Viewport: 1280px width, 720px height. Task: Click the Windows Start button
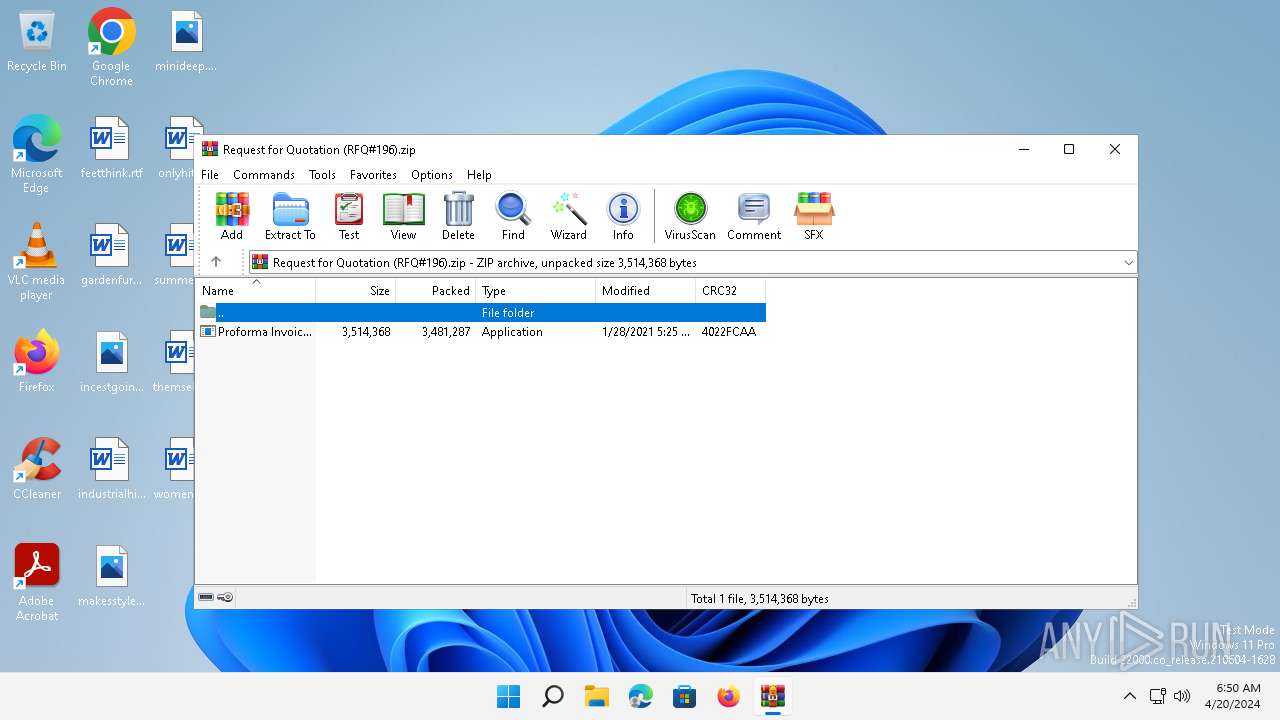tap(508, 696)
